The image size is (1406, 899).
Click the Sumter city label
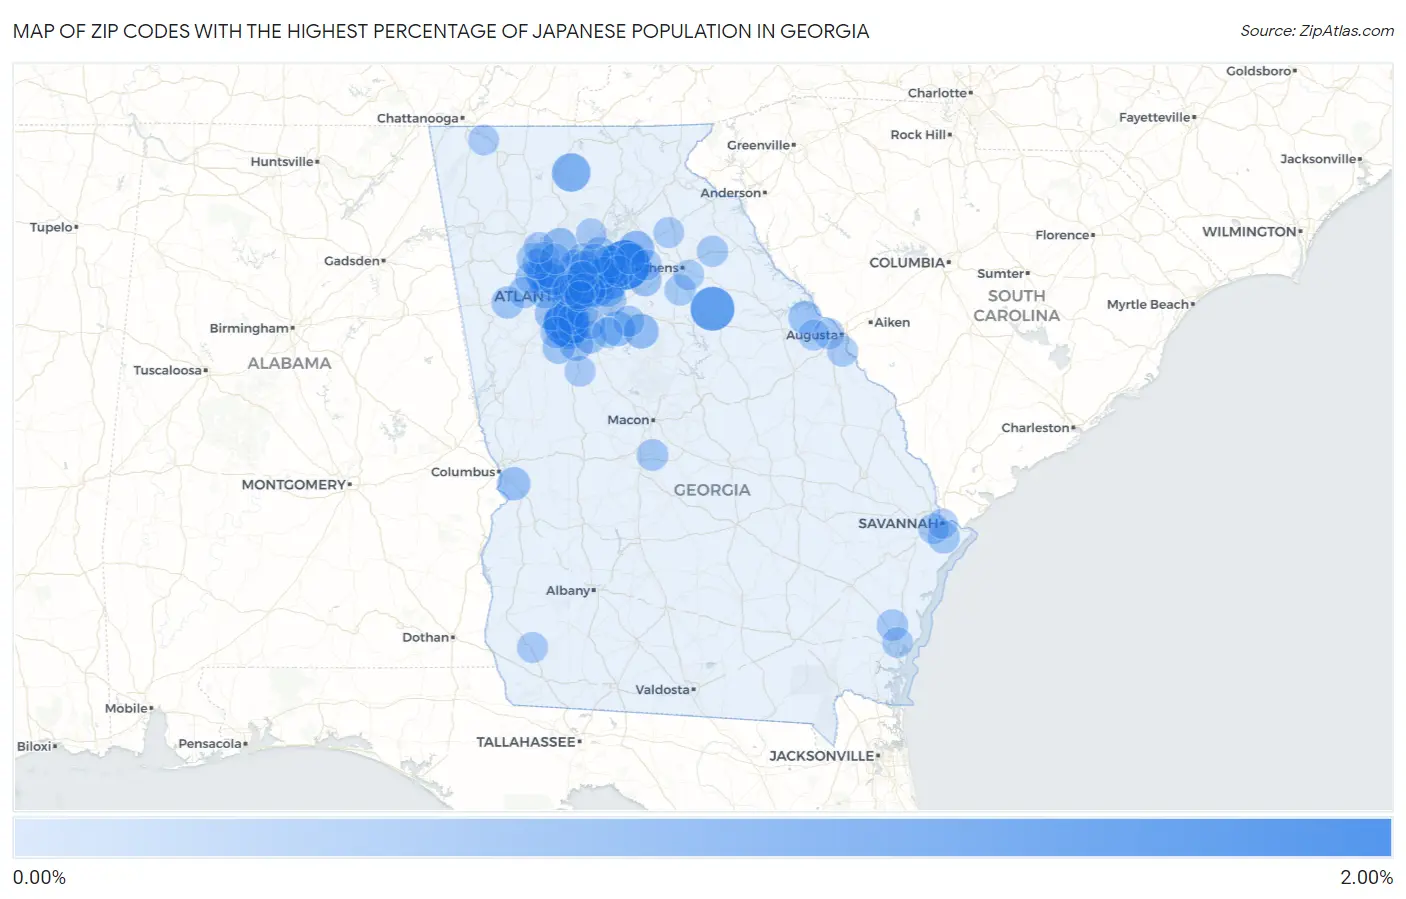[x=1001, y=274]
